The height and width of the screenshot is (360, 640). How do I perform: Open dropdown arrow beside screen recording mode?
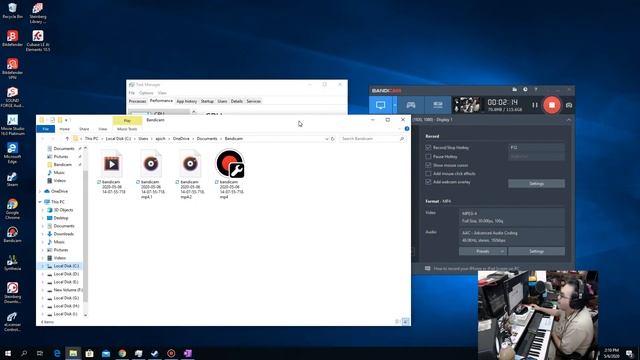pyautogui.click(x=395, y=105)
